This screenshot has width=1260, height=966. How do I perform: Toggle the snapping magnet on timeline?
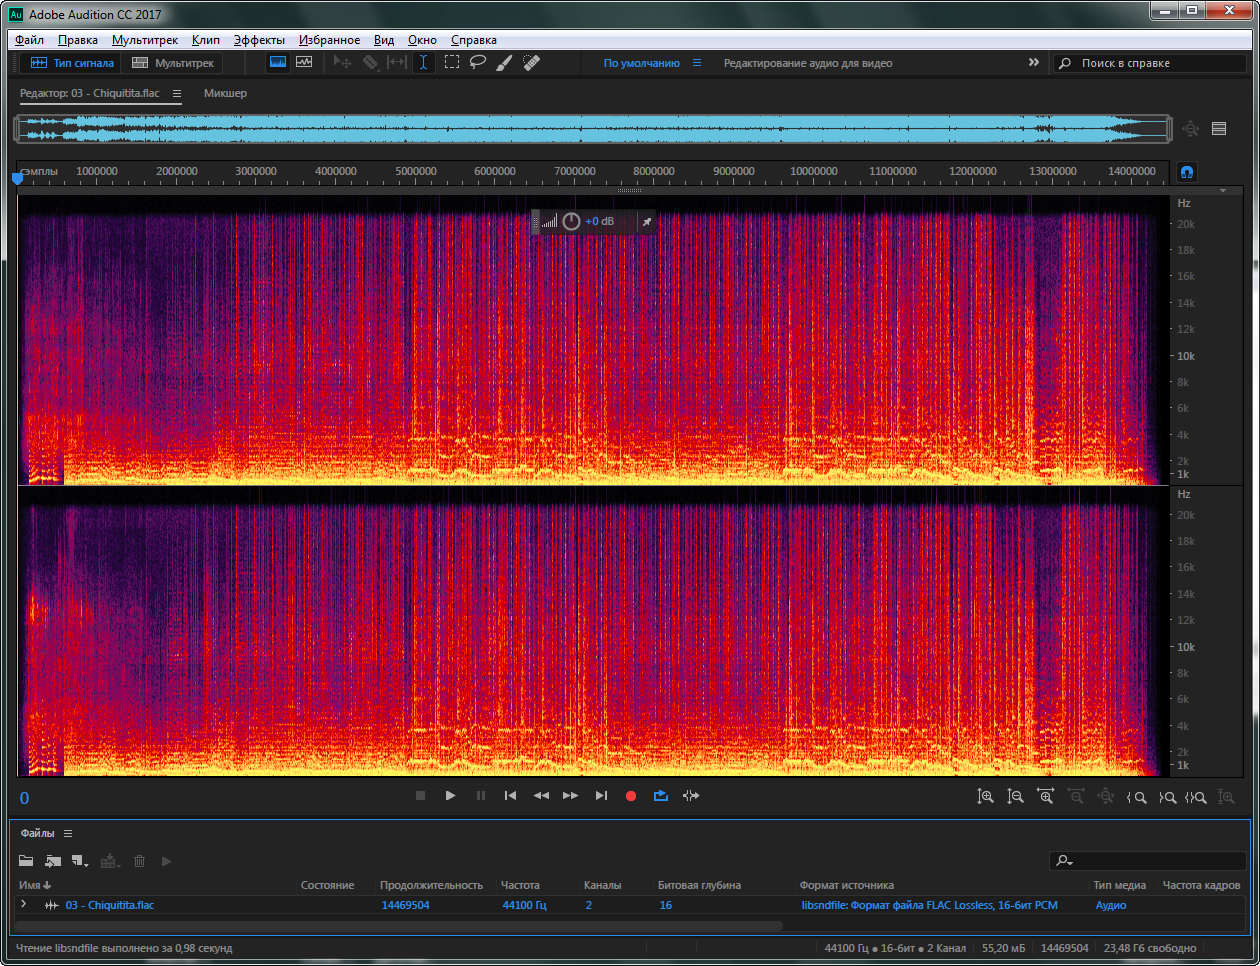[1186, 172]
